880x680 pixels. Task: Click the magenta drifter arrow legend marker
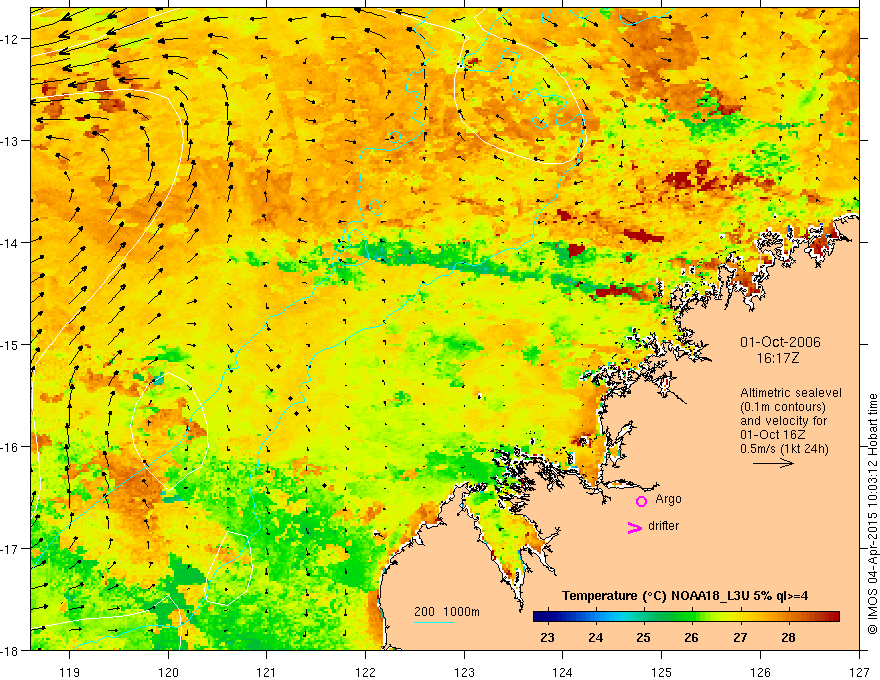(635, 528)
